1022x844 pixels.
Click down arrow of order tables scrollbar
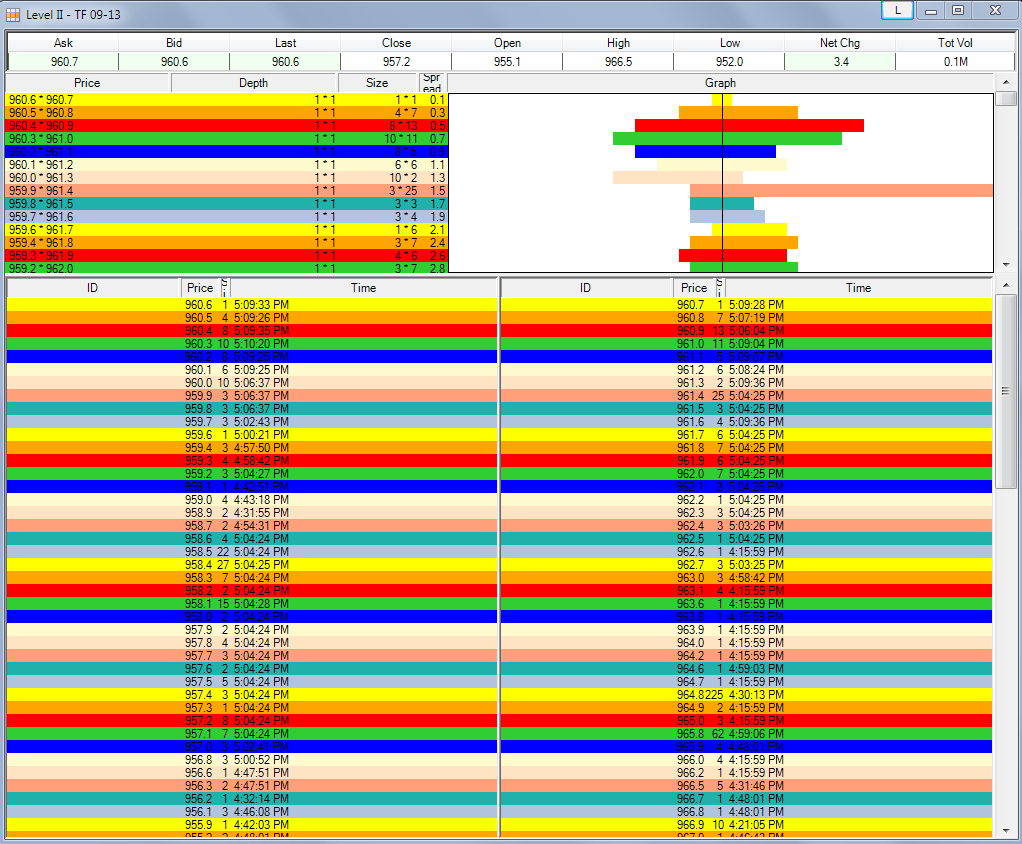click(x=1006, y=830)
